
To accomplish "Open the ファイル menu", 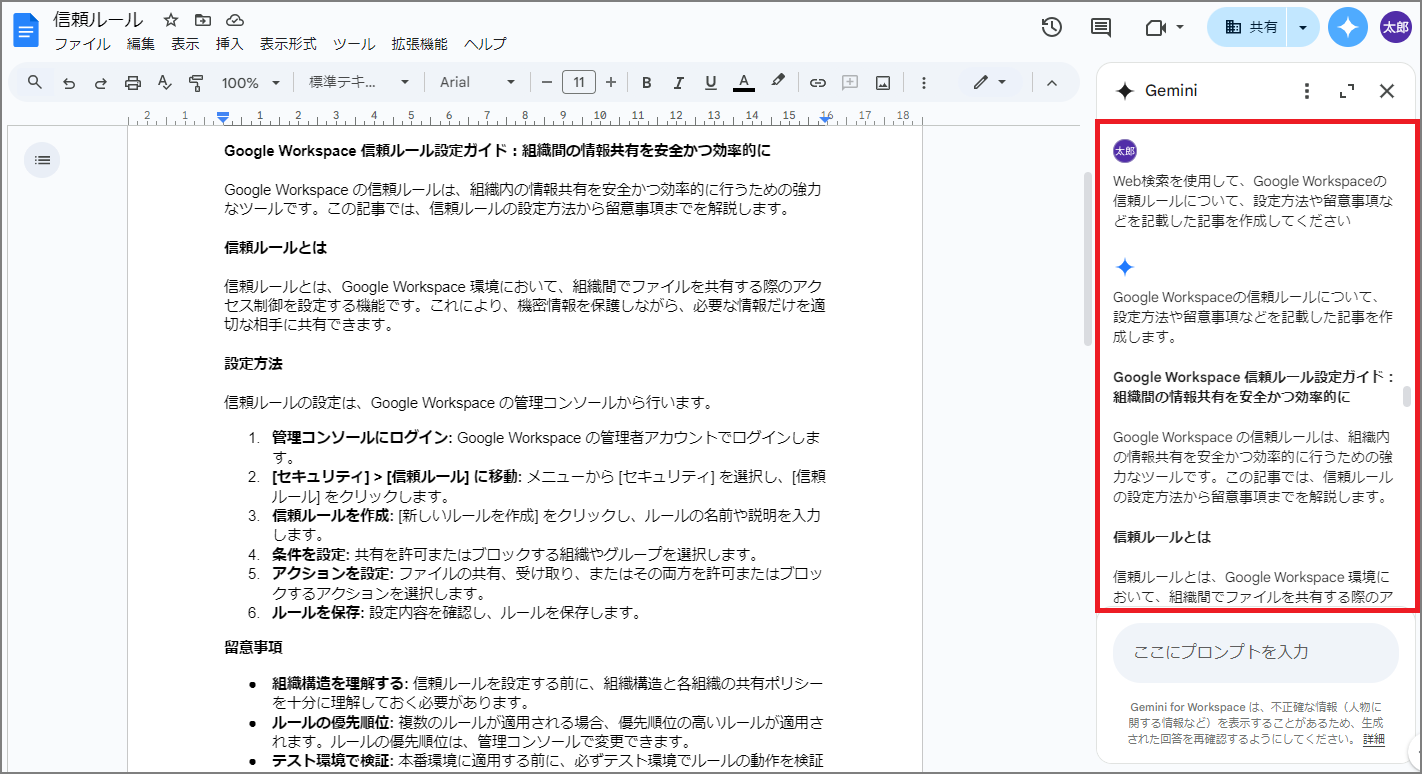I will [82, 44].
